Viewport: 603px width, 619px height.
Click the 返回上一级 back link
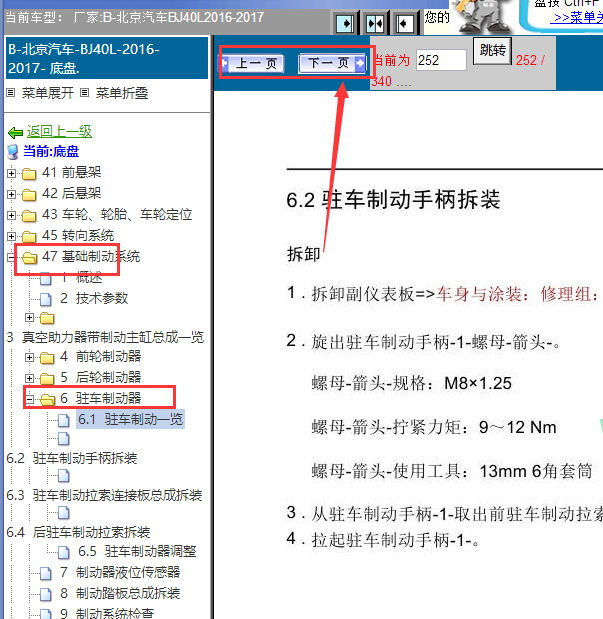tap(59, 131)
